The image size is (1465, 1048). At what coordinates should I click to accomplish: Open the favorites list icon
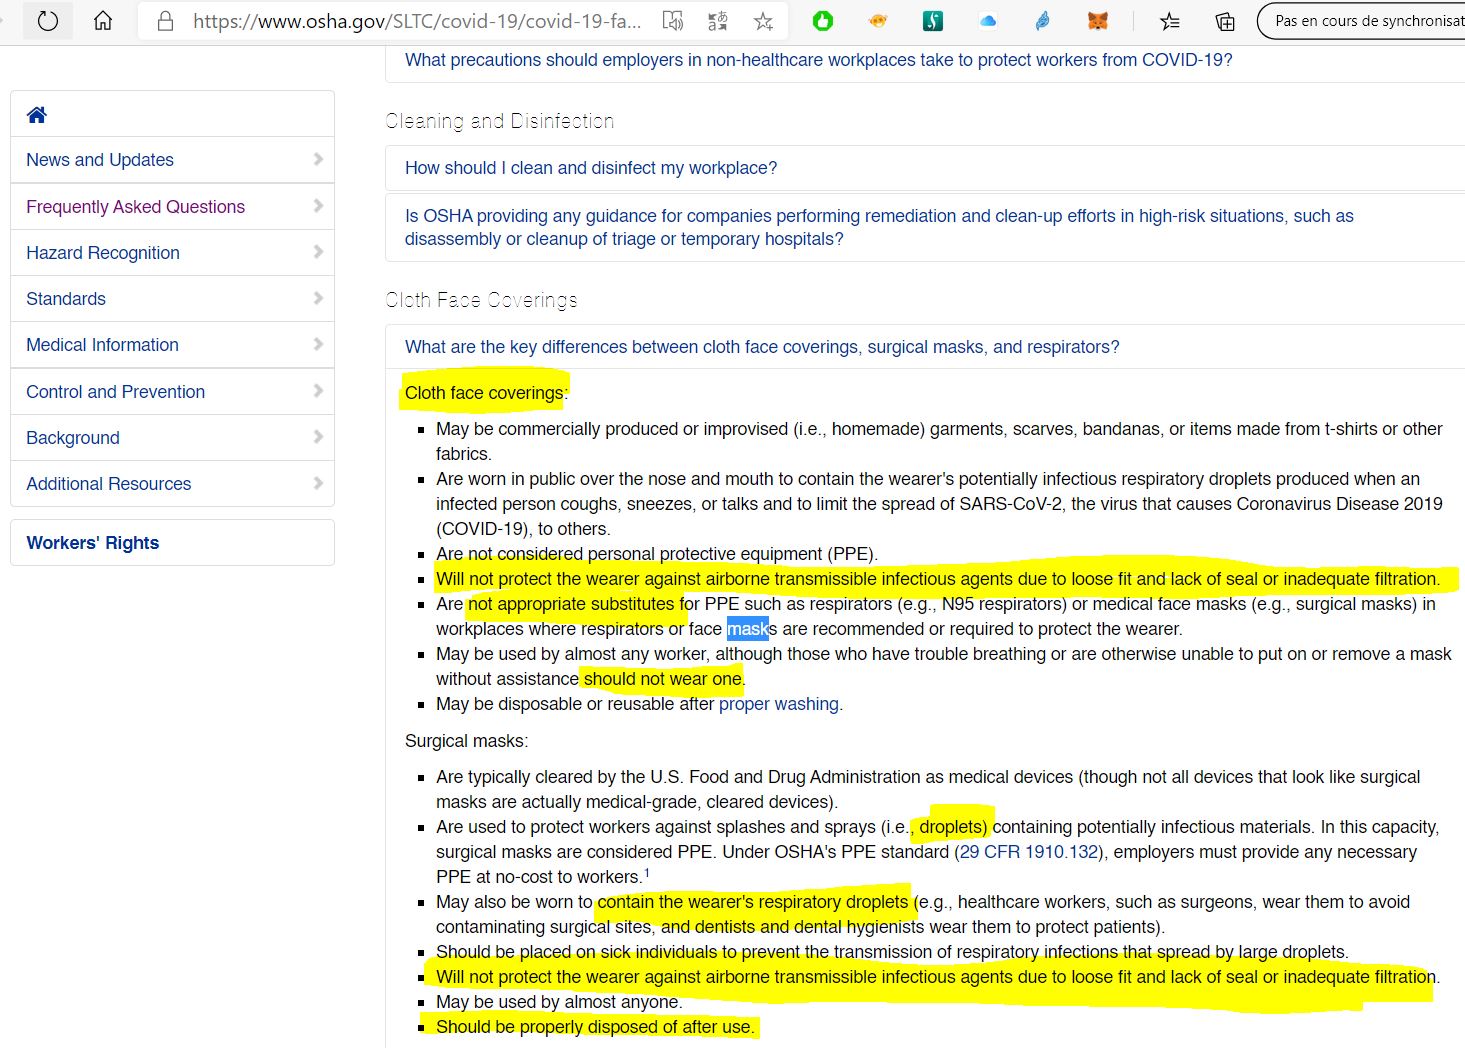[x=1169, y=21]
